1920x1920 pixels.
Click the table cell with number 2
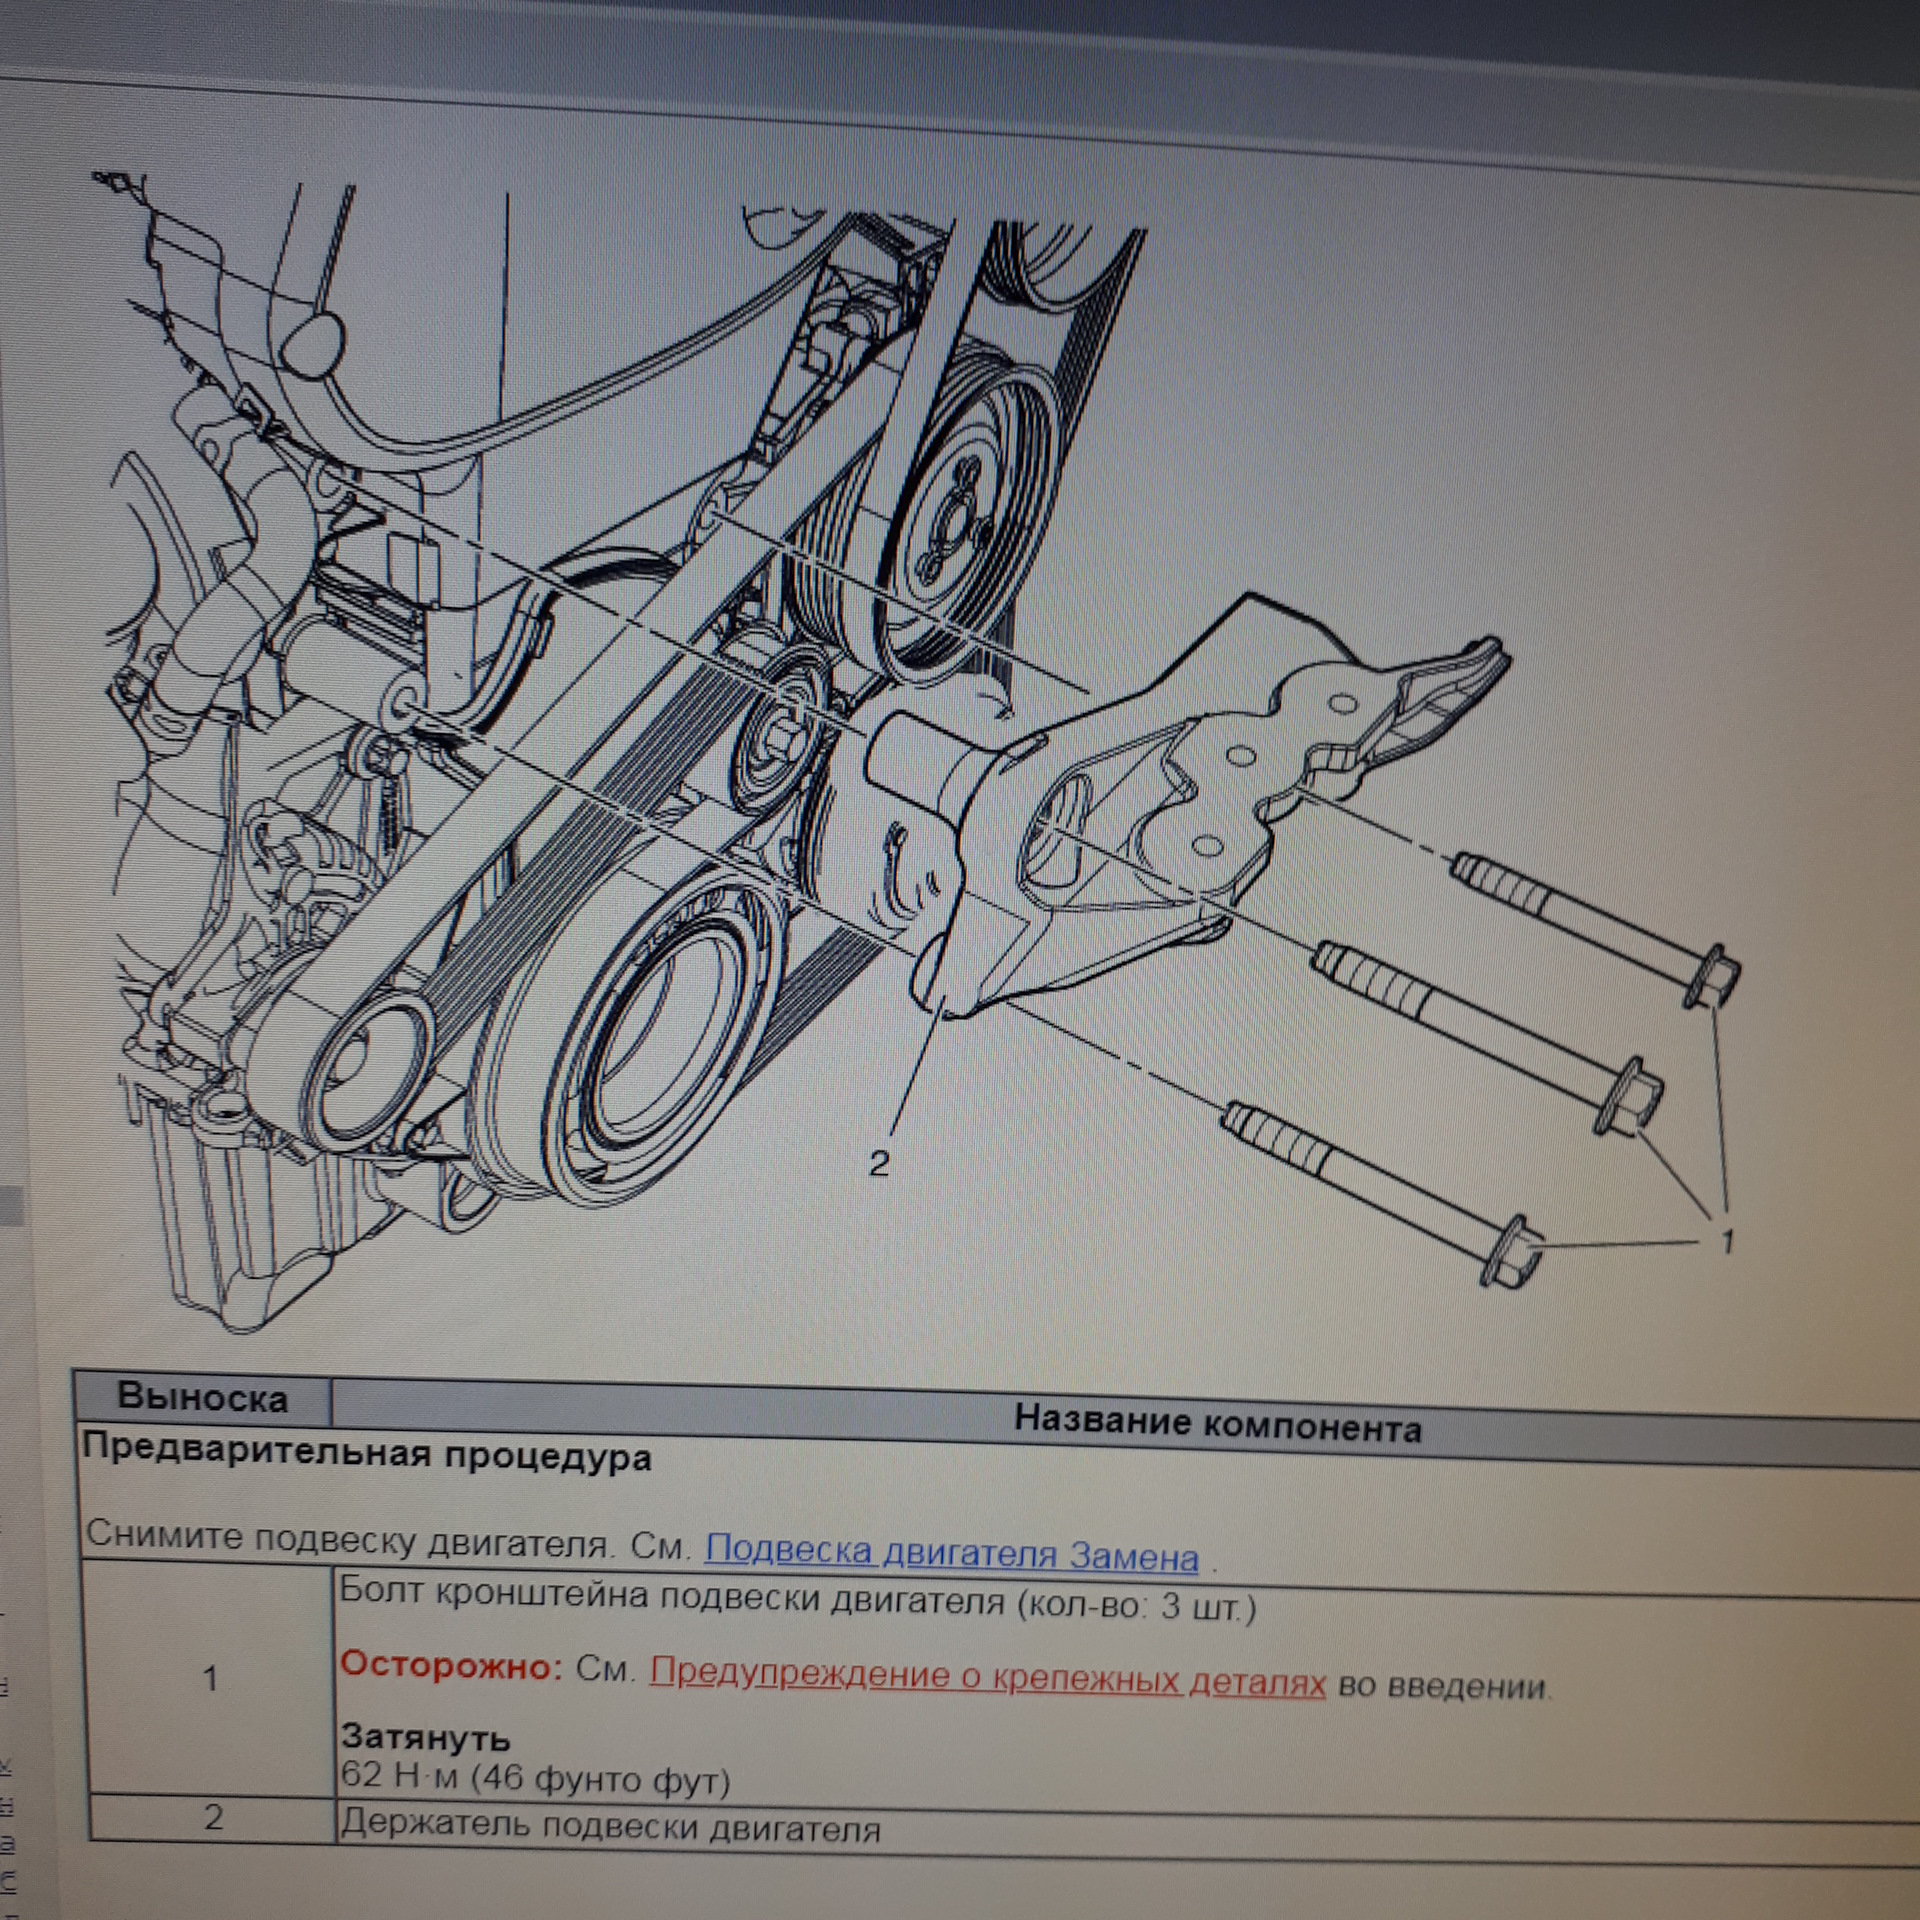tap(213, 1817)
